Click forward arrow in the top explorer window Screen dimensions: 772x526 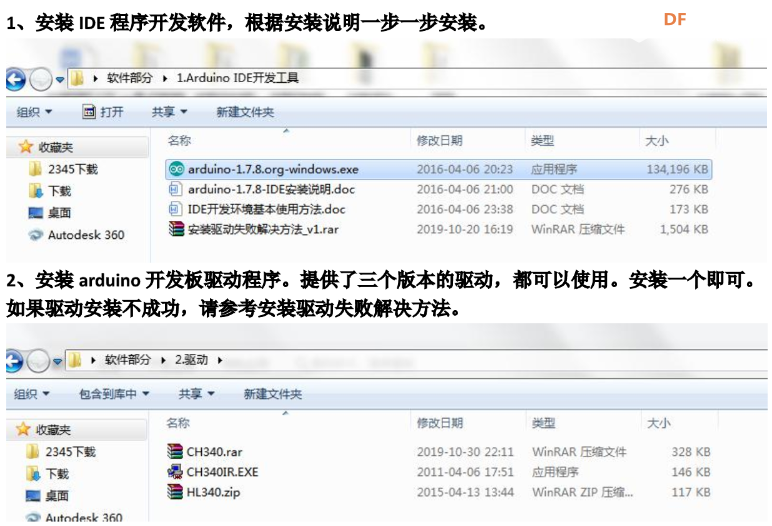pos(40,79)
